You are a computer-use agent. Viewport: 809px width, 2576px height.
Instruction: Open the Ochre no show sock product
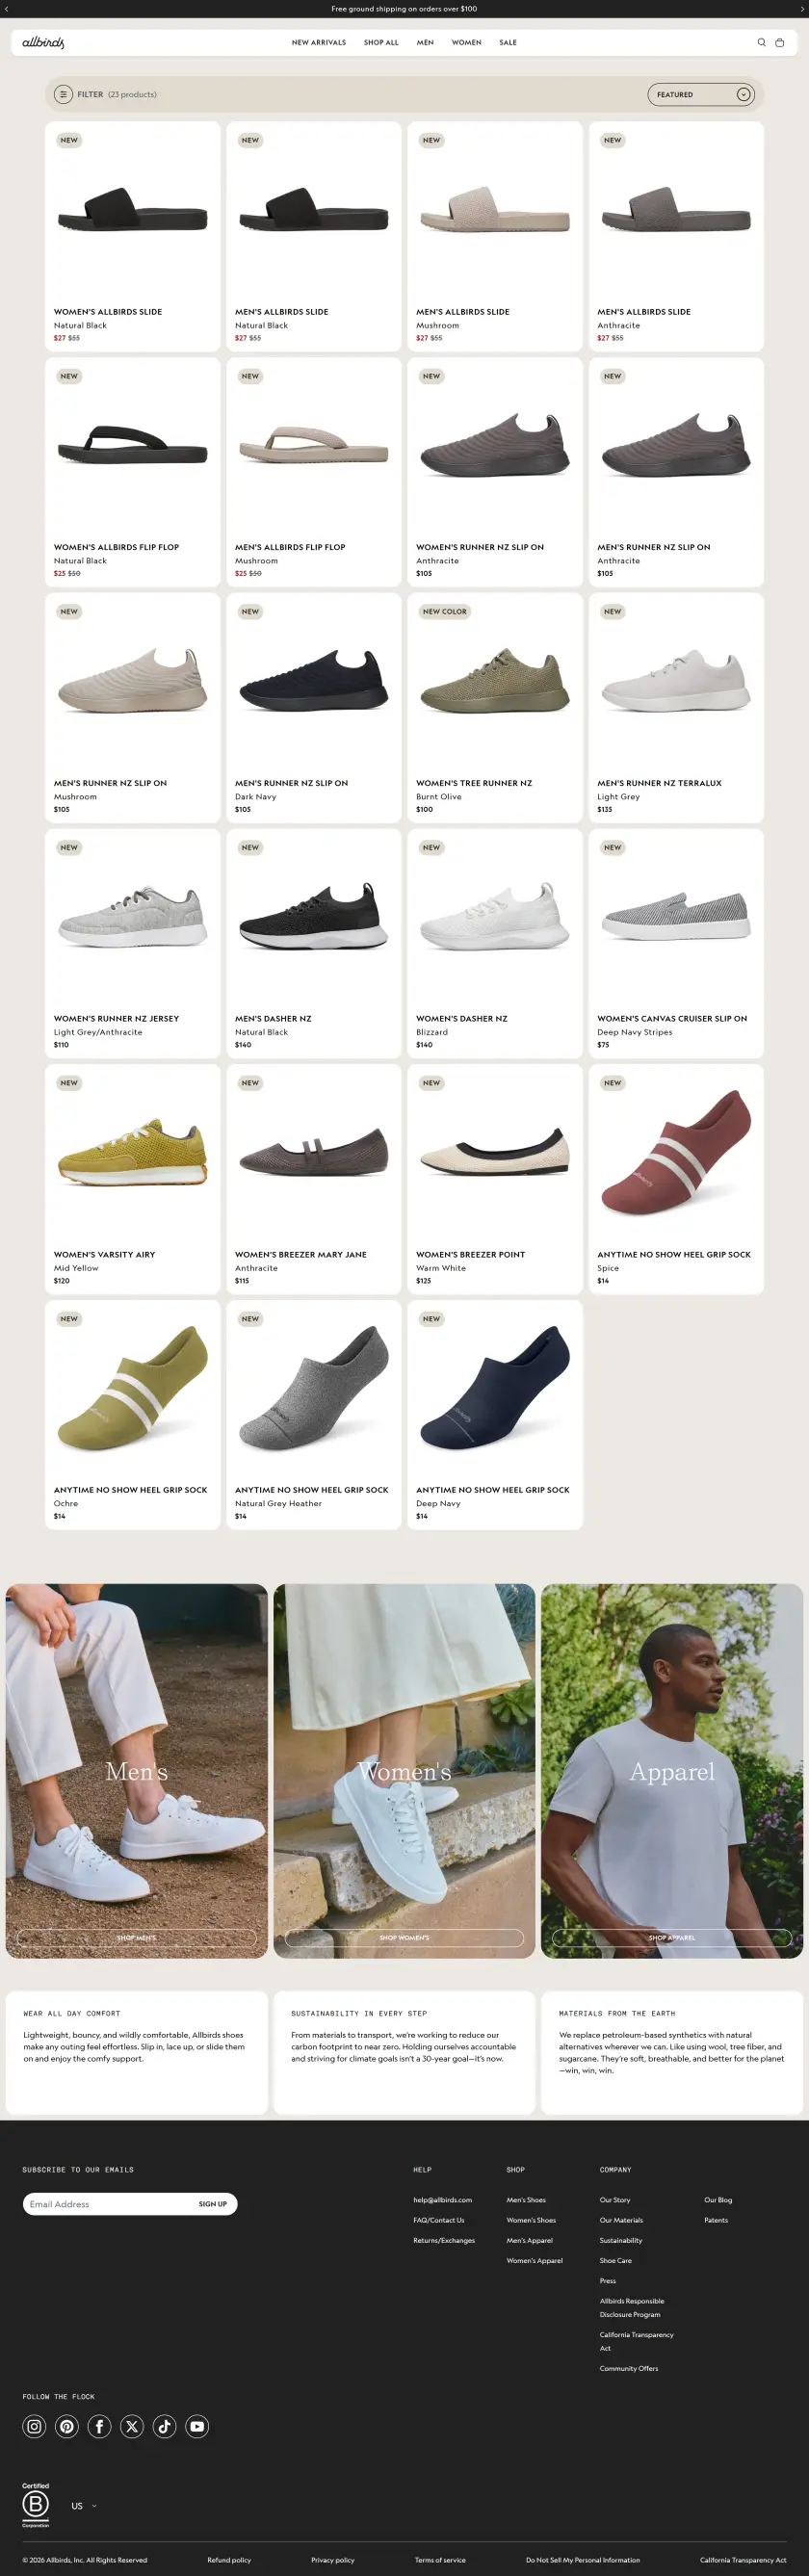click(x=132, y=1415)
